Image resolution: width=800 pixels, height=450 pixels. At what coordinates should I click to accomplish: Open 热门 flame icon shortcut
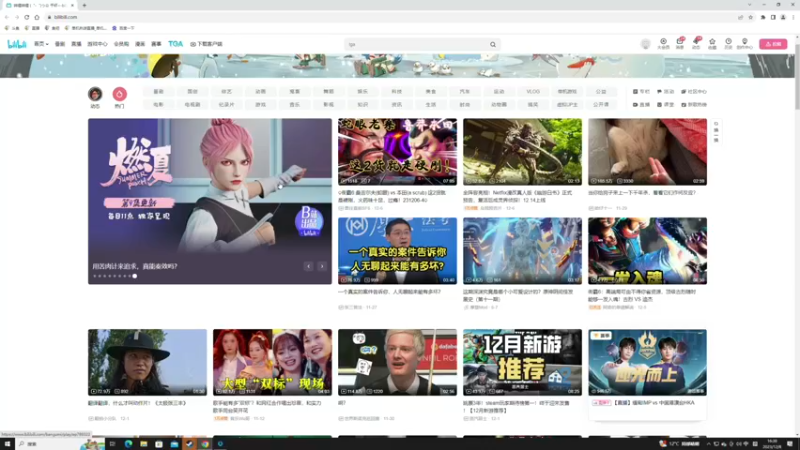(x=119, y=97)
